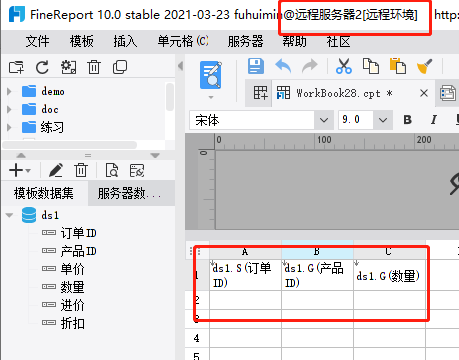
Task: Open the 帮助 menu
Action: pos(295,42)
